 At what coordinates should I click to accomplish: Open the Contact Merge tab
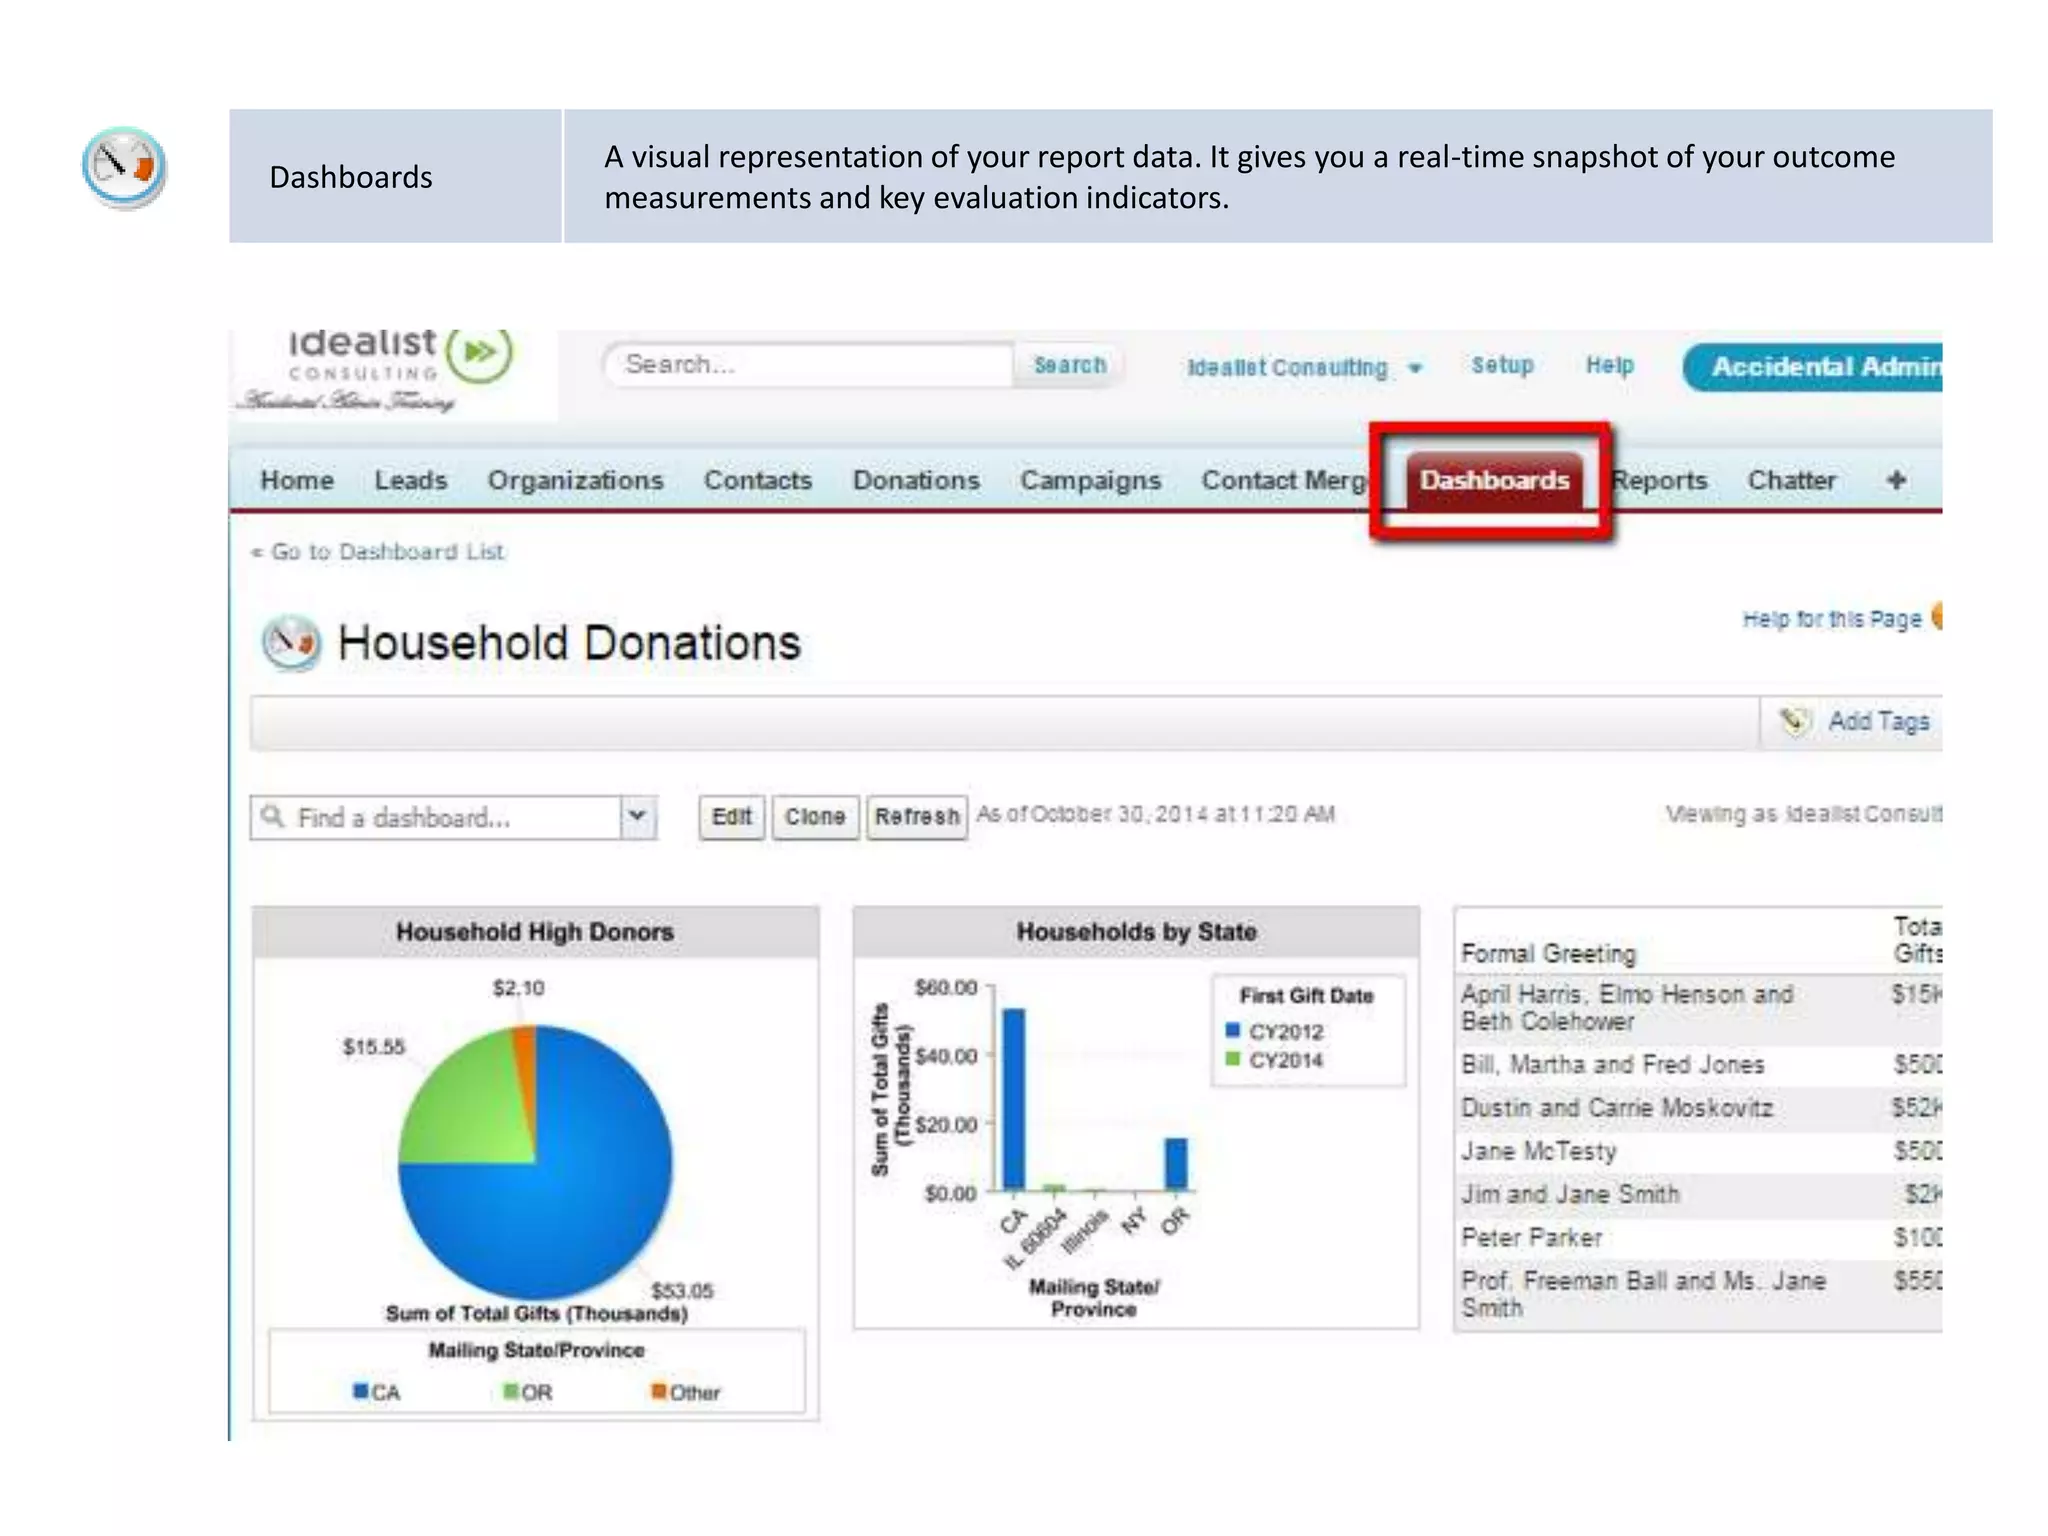[1285, 481]
